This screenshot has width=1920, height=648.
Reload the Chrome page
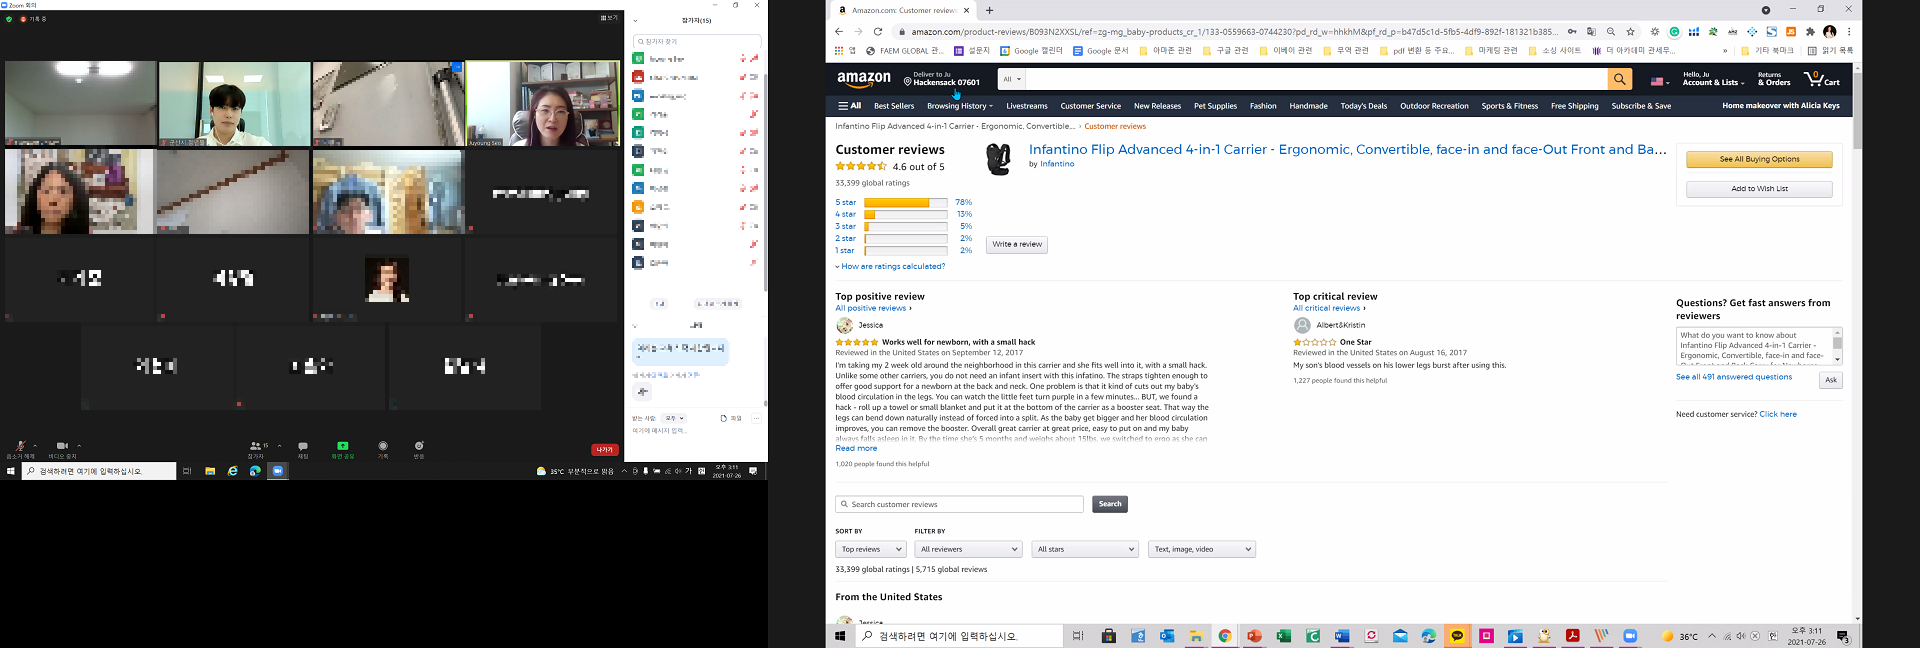click(x=878, y=32)
